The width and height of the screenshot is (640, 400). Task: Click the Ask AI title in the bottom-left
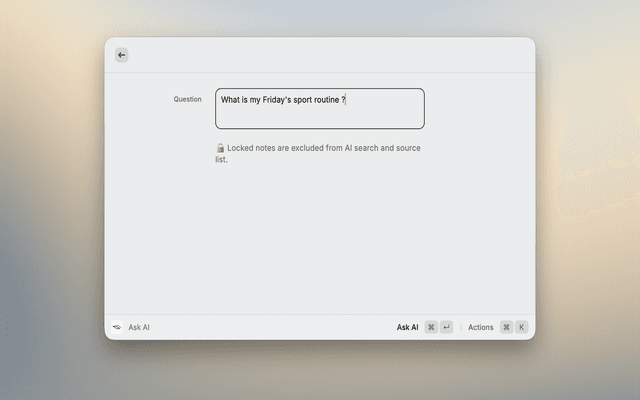[139, 327]
